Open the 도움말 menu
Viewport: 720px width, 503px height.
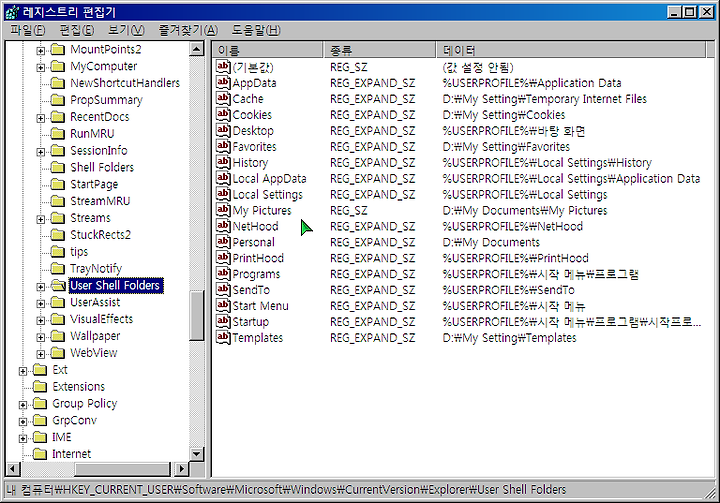pos(256,30)
